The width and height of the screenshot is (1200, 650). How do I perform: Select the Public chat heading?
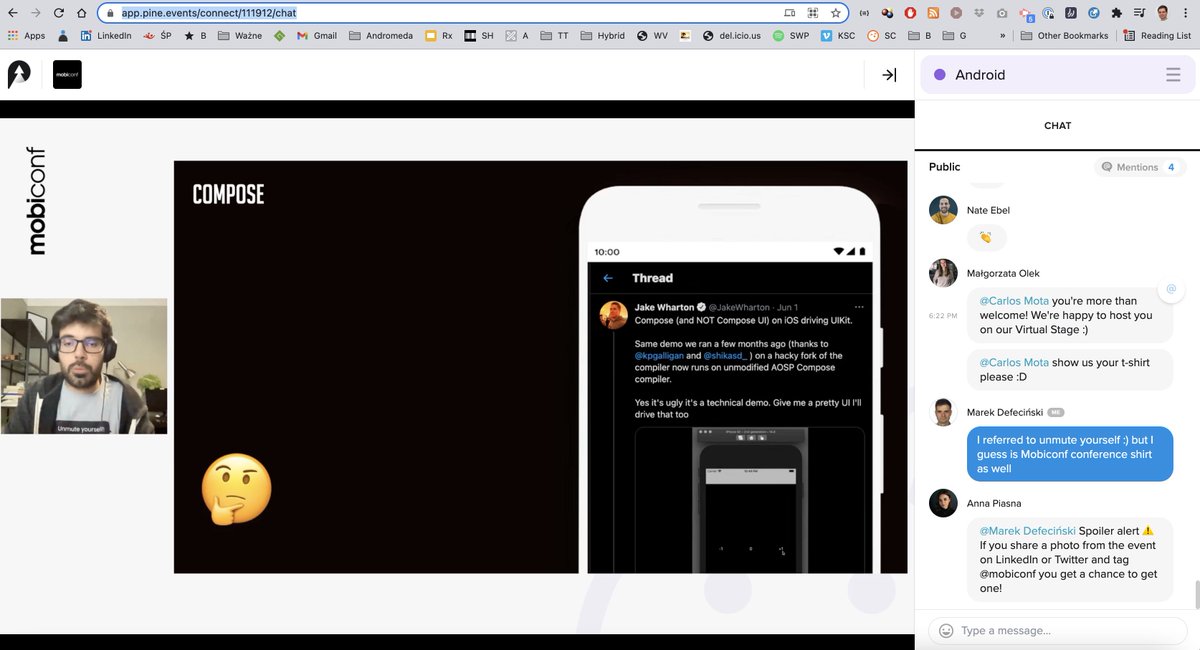coord(944,167)
